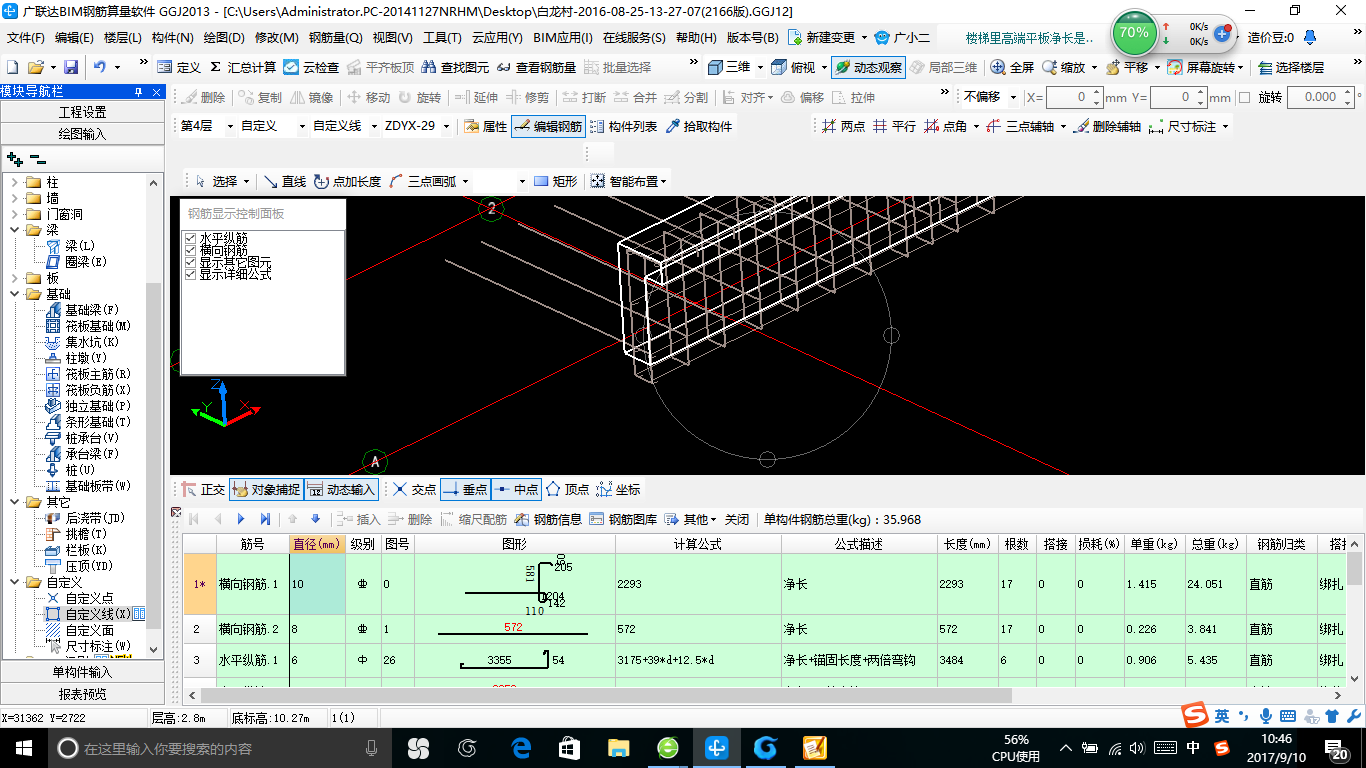1366x768 pixels.
Task: Click the undo arrow icon
Action: (x=100, y=67)
